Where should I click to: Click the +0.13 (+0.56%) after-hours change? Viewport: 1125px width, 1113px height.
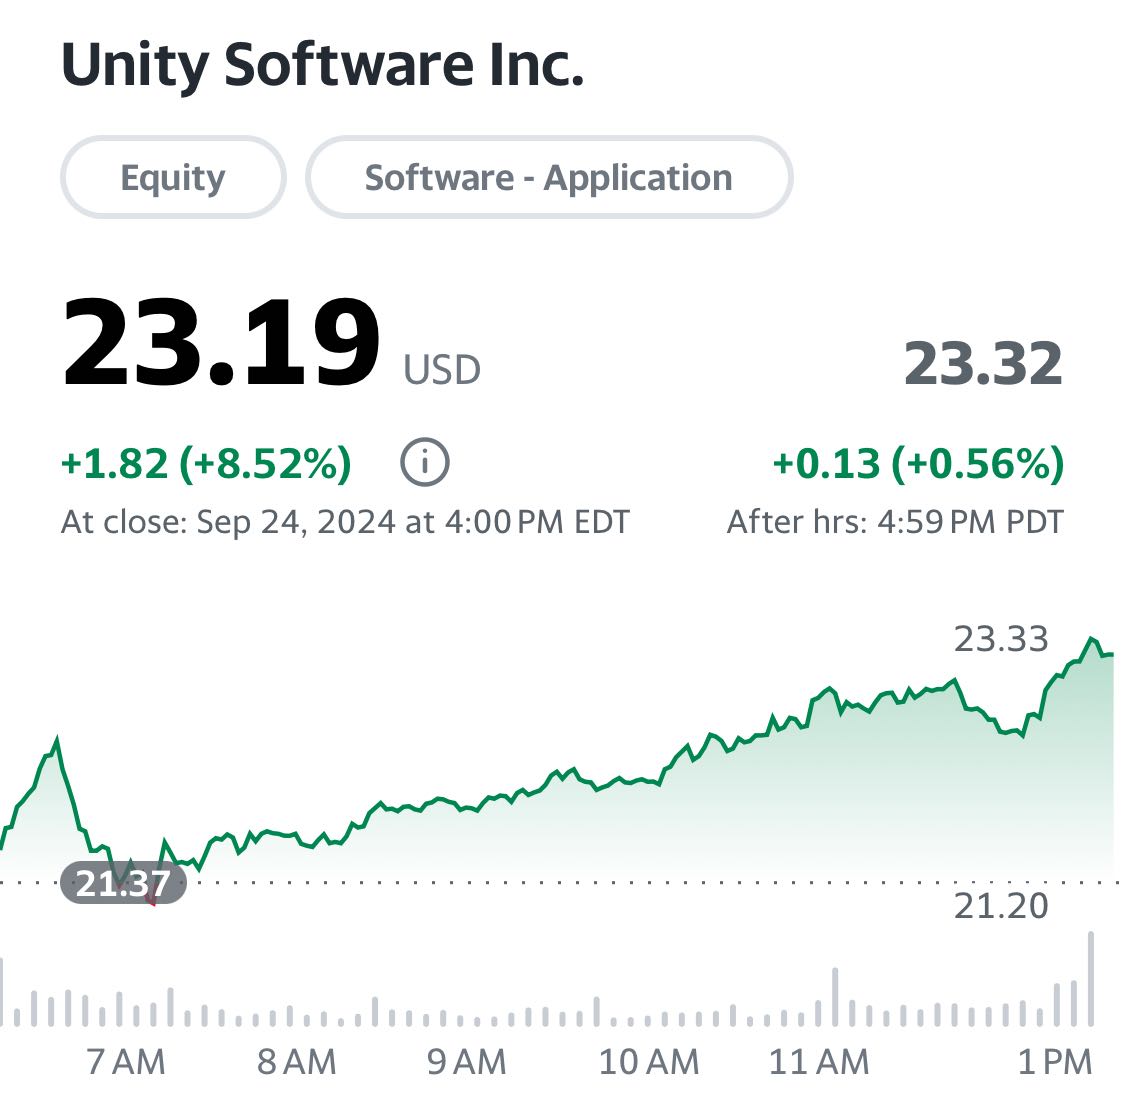point(918,463)
